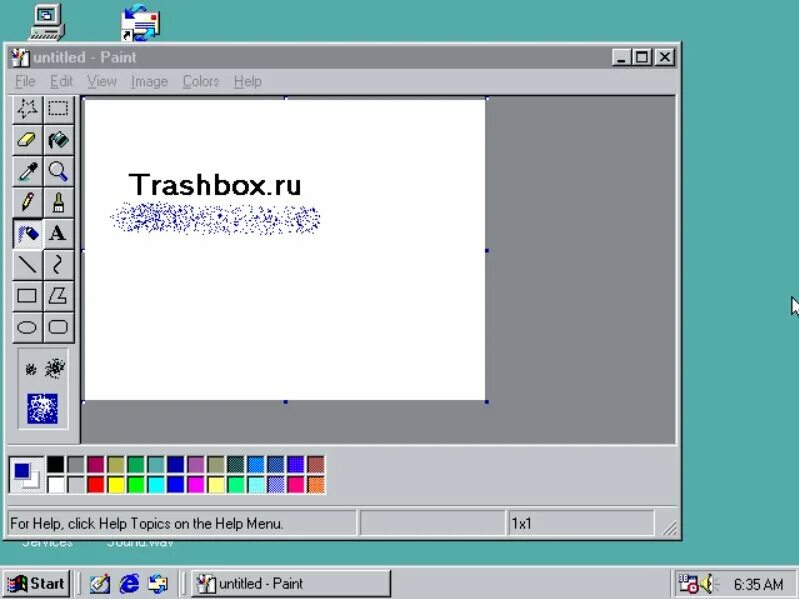This screenshot has width=799, height=599.
Task: Pick the small airbrush spray size
Action: pos(31,369)
